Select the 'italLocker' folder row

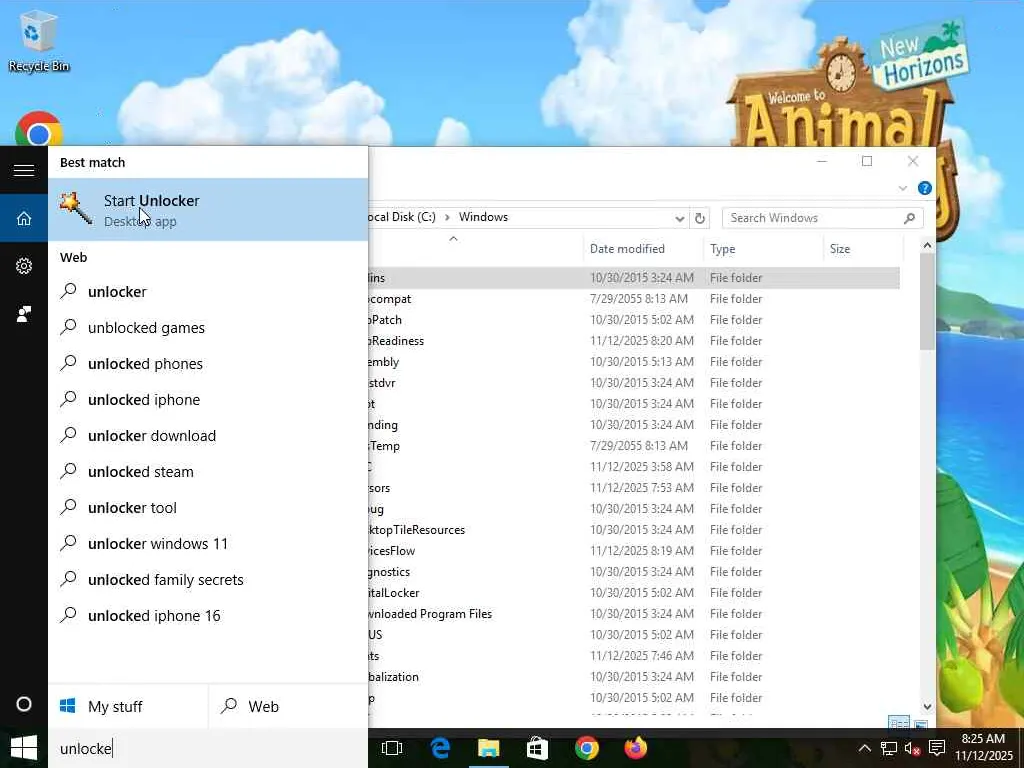pos(634,593)
